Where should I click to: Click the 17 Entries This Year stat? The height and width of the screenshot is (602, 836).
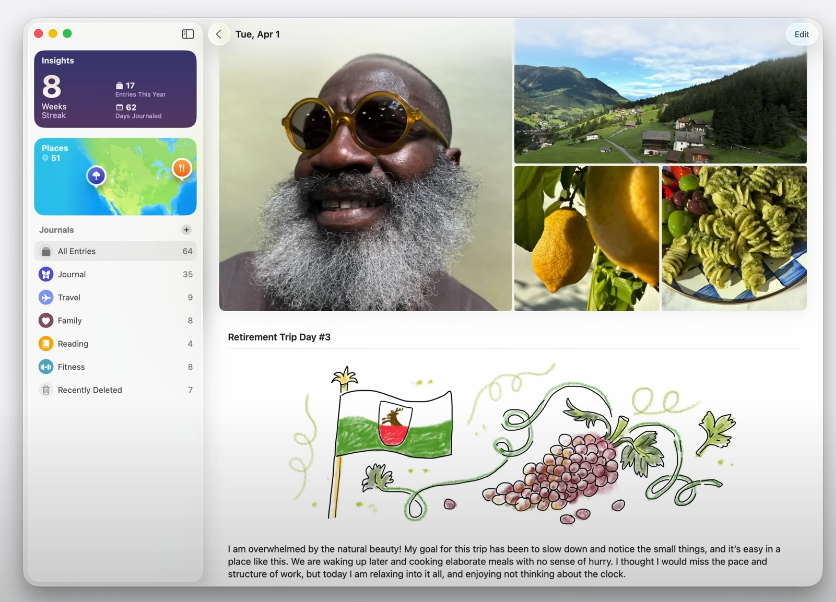pyautogui.click(x=141, y=90)
